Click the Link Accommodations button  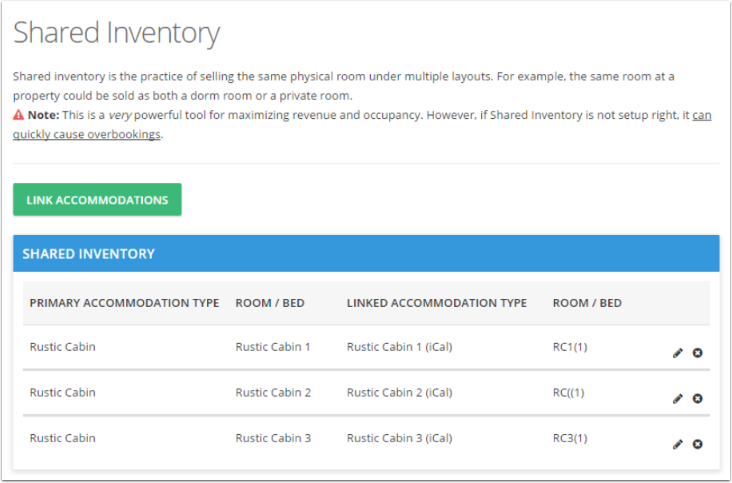(x=97, y=200)
